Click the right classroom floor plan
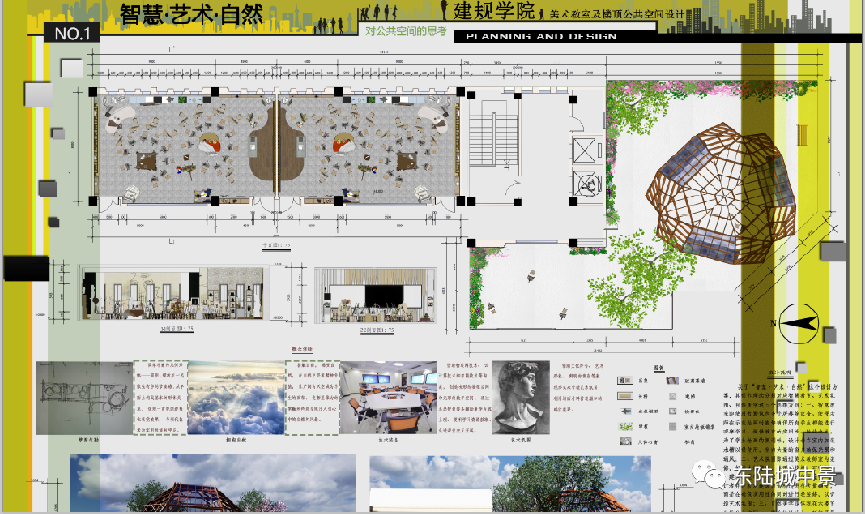This screenshot has height=514, width=865. 372,148
